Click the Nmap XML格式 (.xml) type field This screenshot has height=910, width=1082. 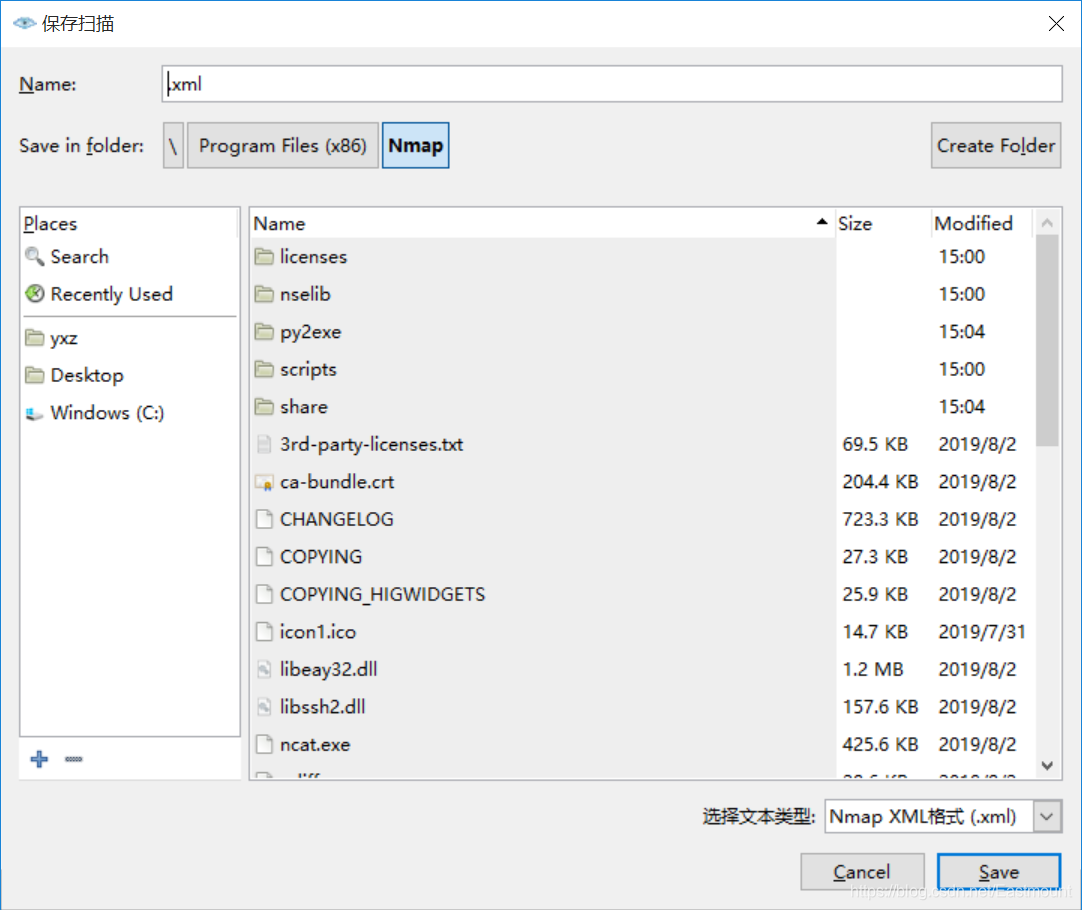click(929, 816)
